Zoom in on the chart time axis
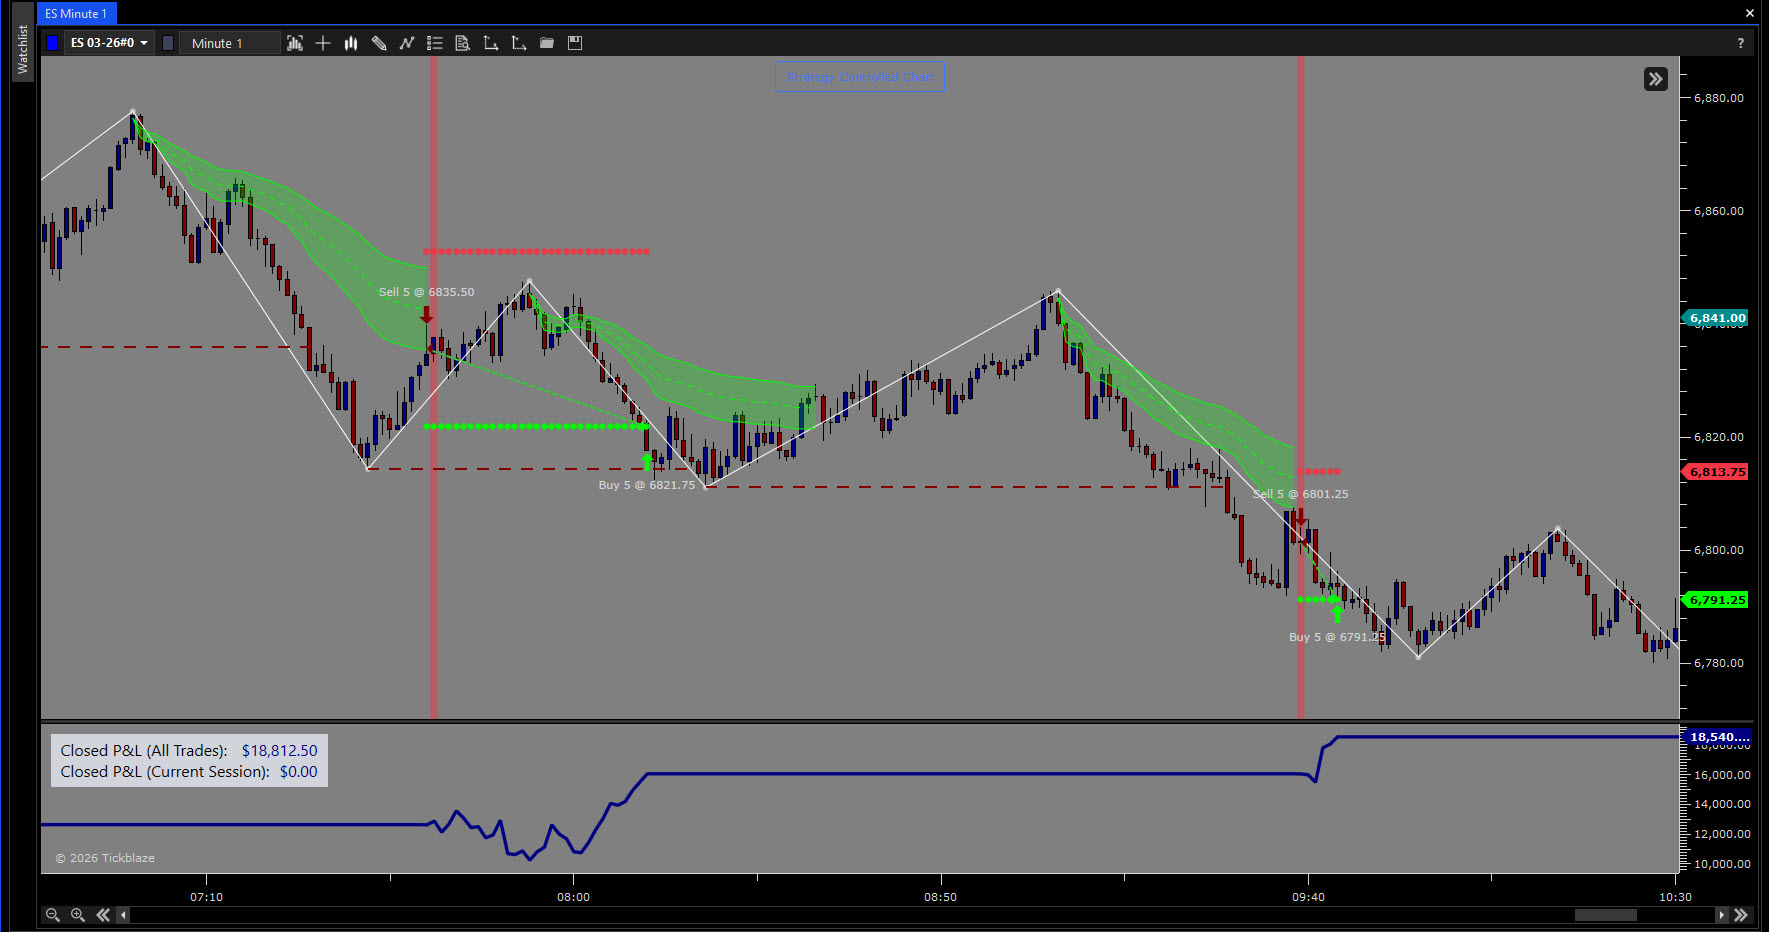 coord(78,915)
